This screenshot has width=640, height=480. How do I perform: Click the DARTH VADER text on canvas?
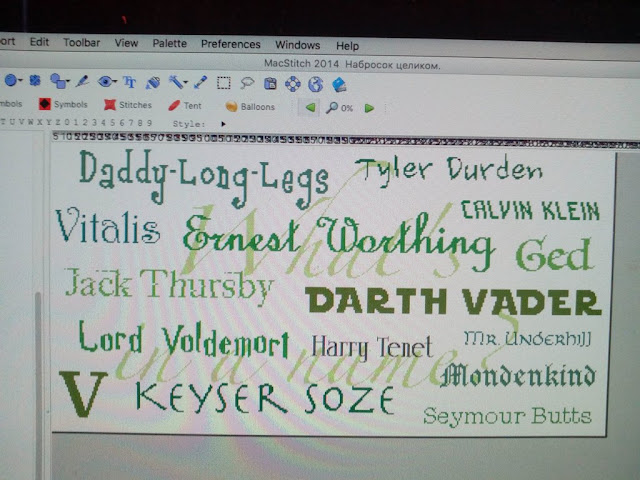(x=453, y=301)
